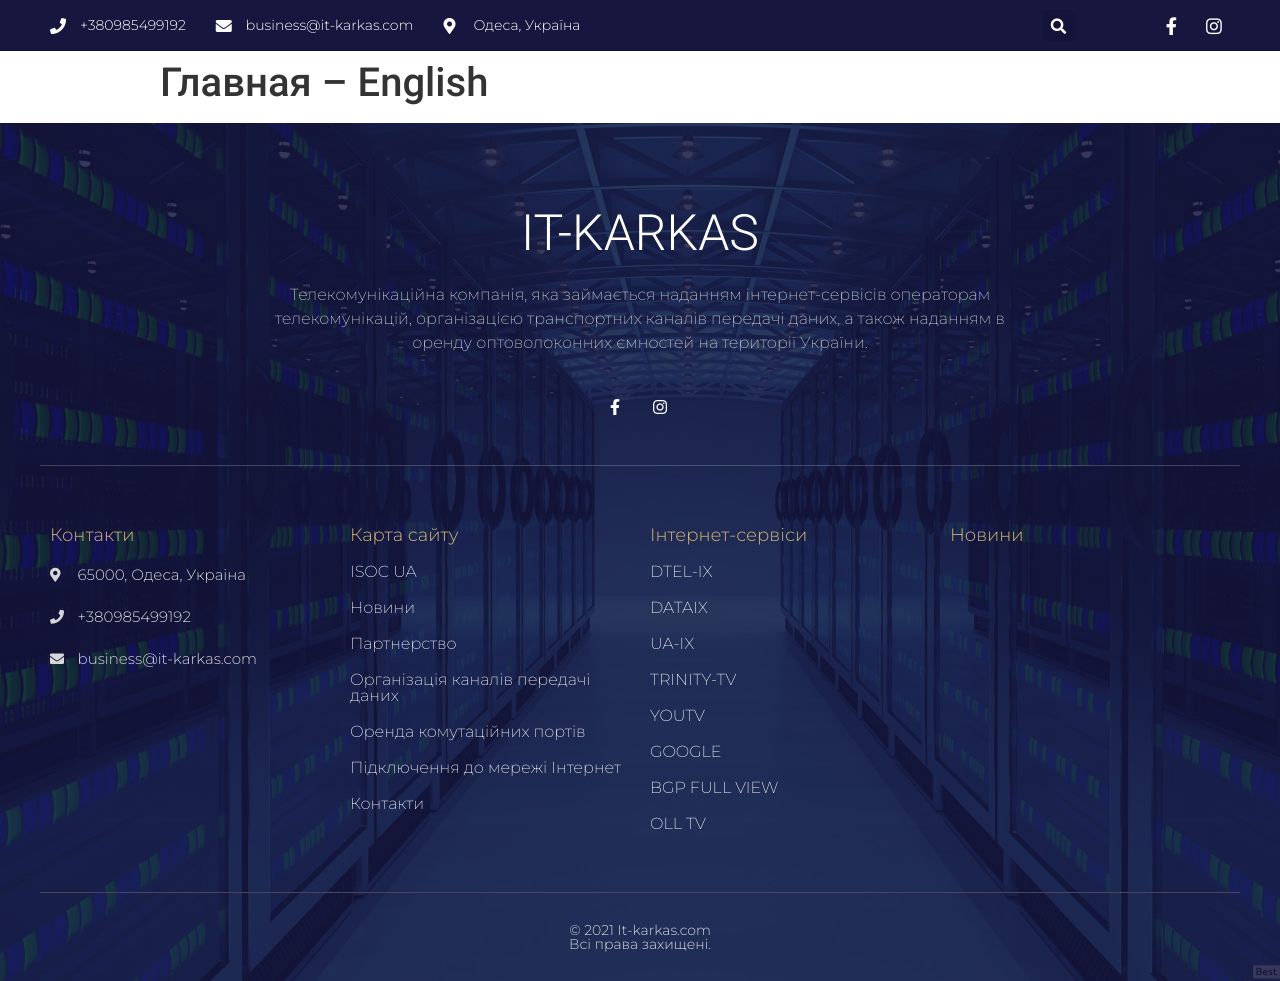The height and width of the screenshot is (981, 1280).
Task: Open Контакти in the sitemap column
Action: 387,803
